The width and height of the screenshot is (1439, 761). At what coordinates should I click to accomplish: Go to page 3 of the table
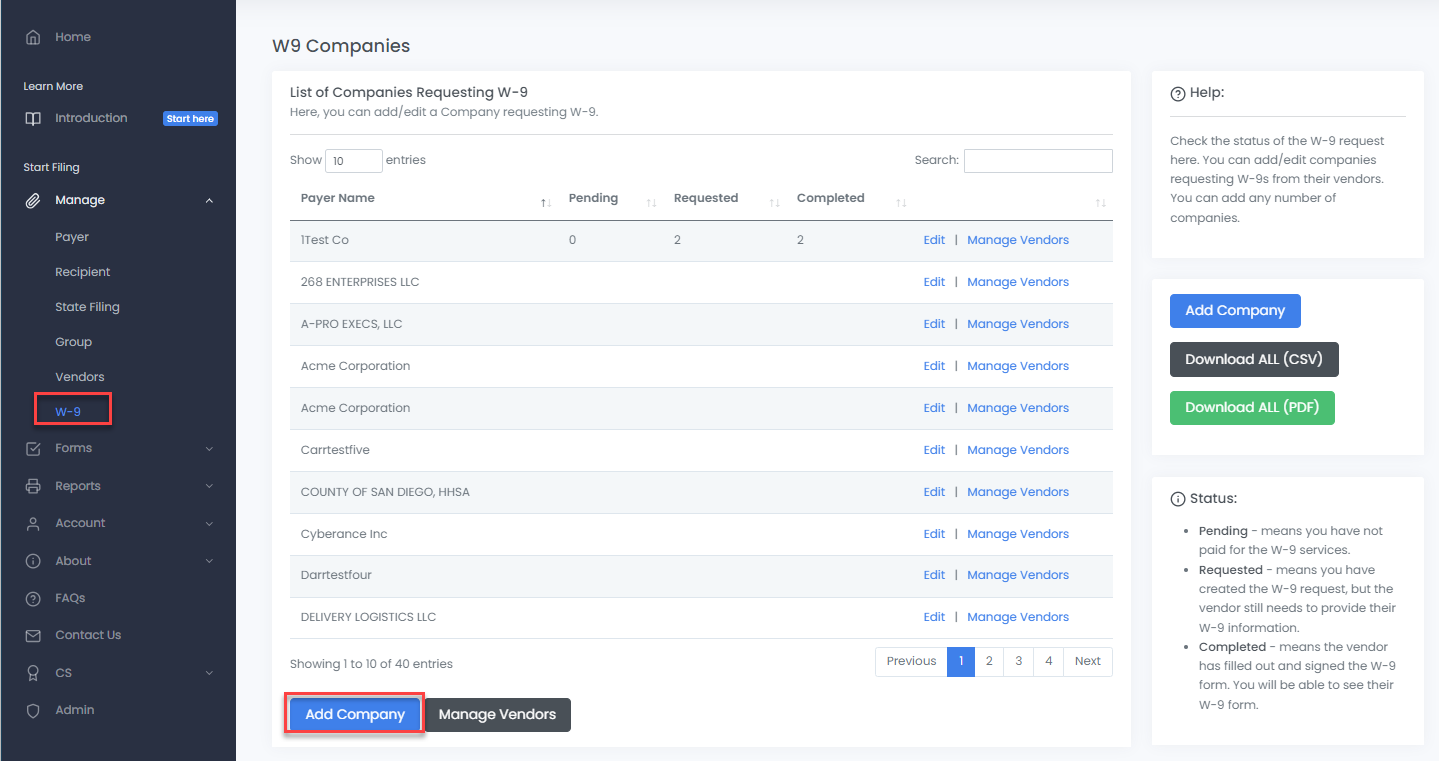click(x=1018, y=661)
